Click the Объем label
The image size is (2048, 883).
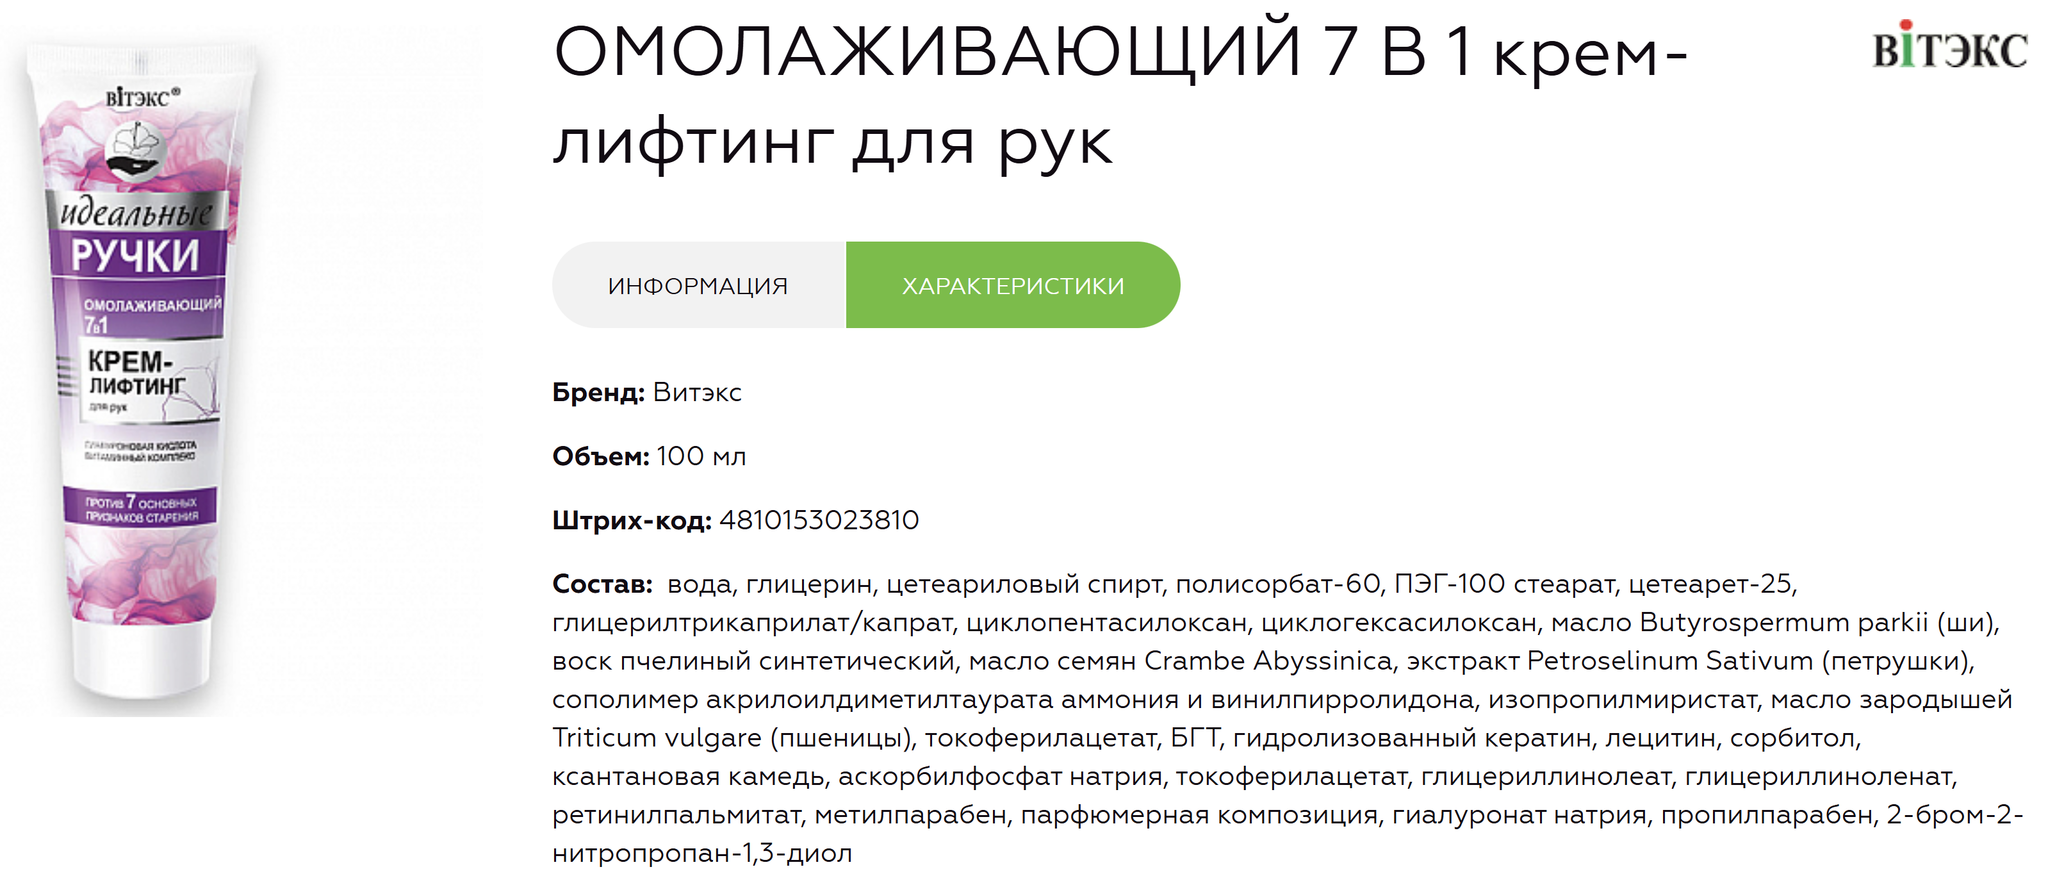600,457
